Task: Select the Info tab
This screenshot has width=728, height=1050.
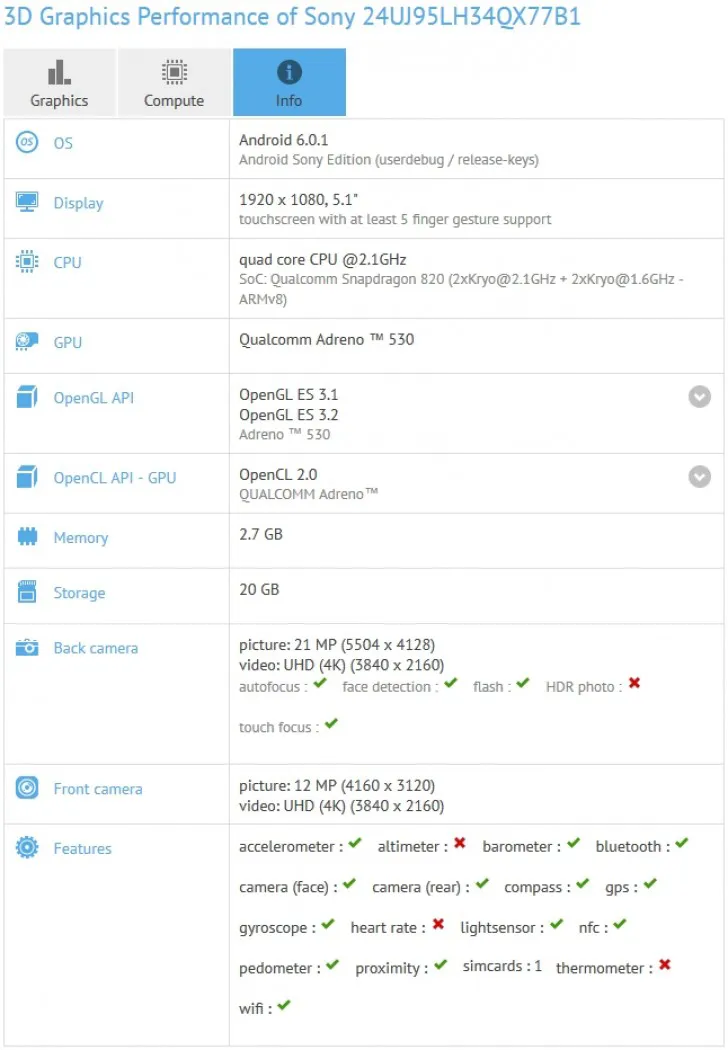Action: point(289,83)
